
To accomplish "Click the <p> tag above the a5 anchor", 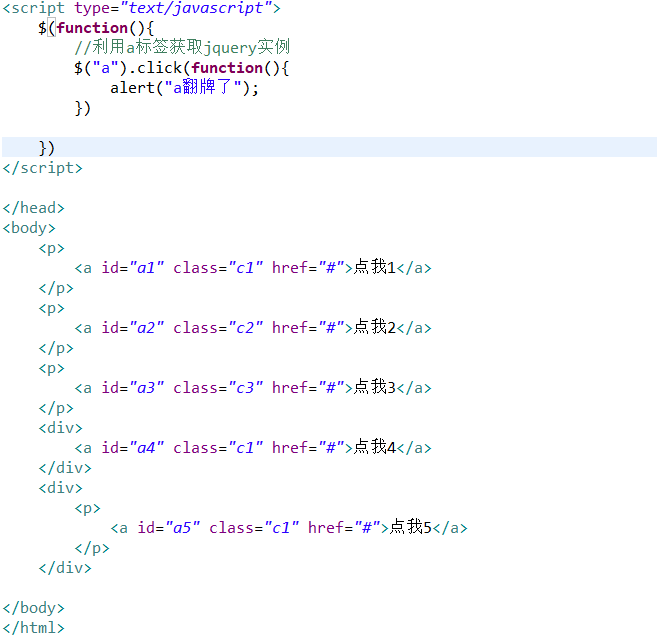I will tap(88, 508).
